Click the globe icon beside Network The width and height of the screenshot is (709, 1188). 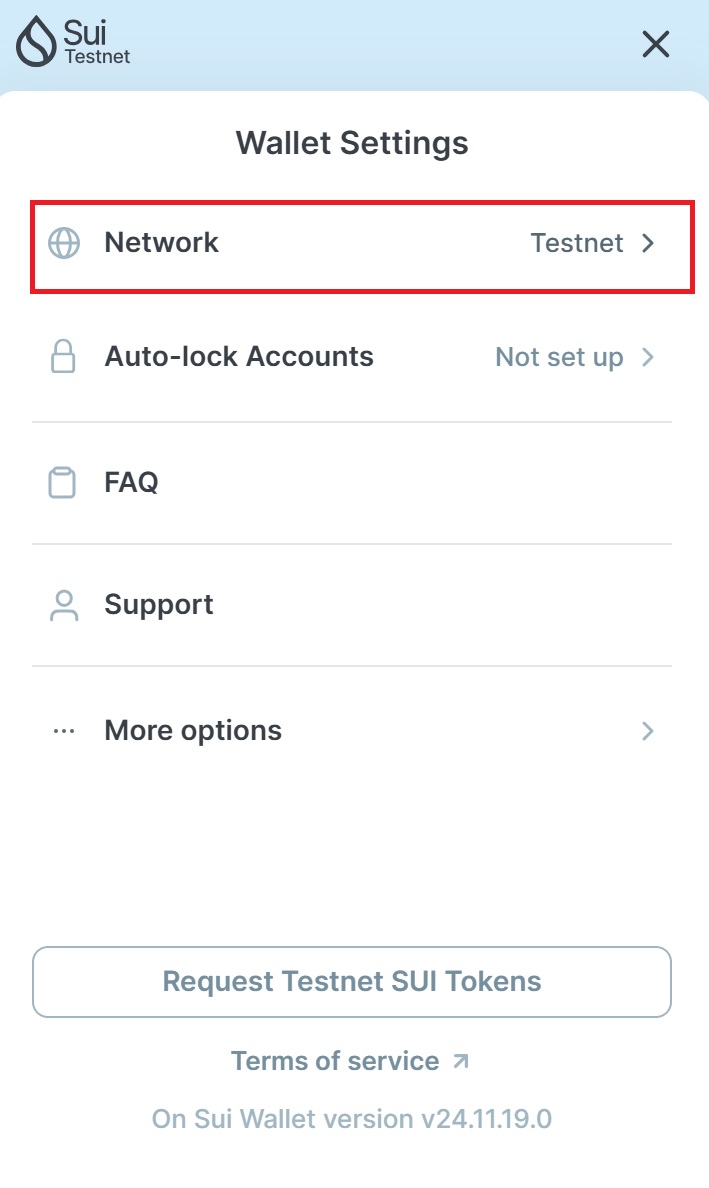click(x=64, y=243)
